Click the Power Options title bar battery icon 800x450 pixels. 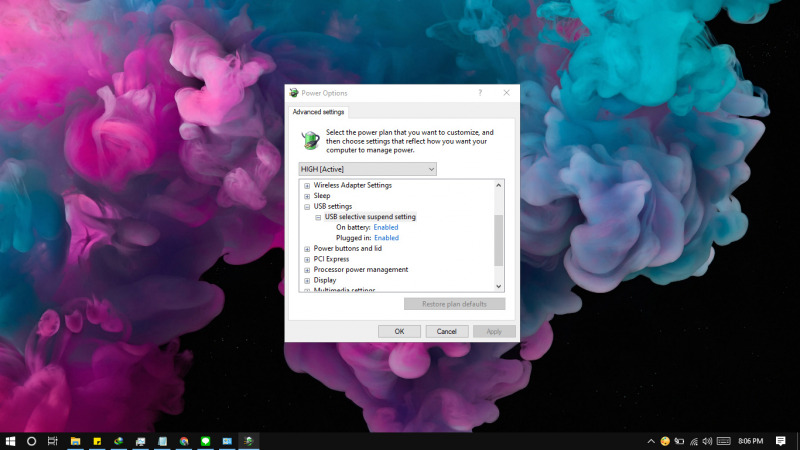click(x=294, y=93)
